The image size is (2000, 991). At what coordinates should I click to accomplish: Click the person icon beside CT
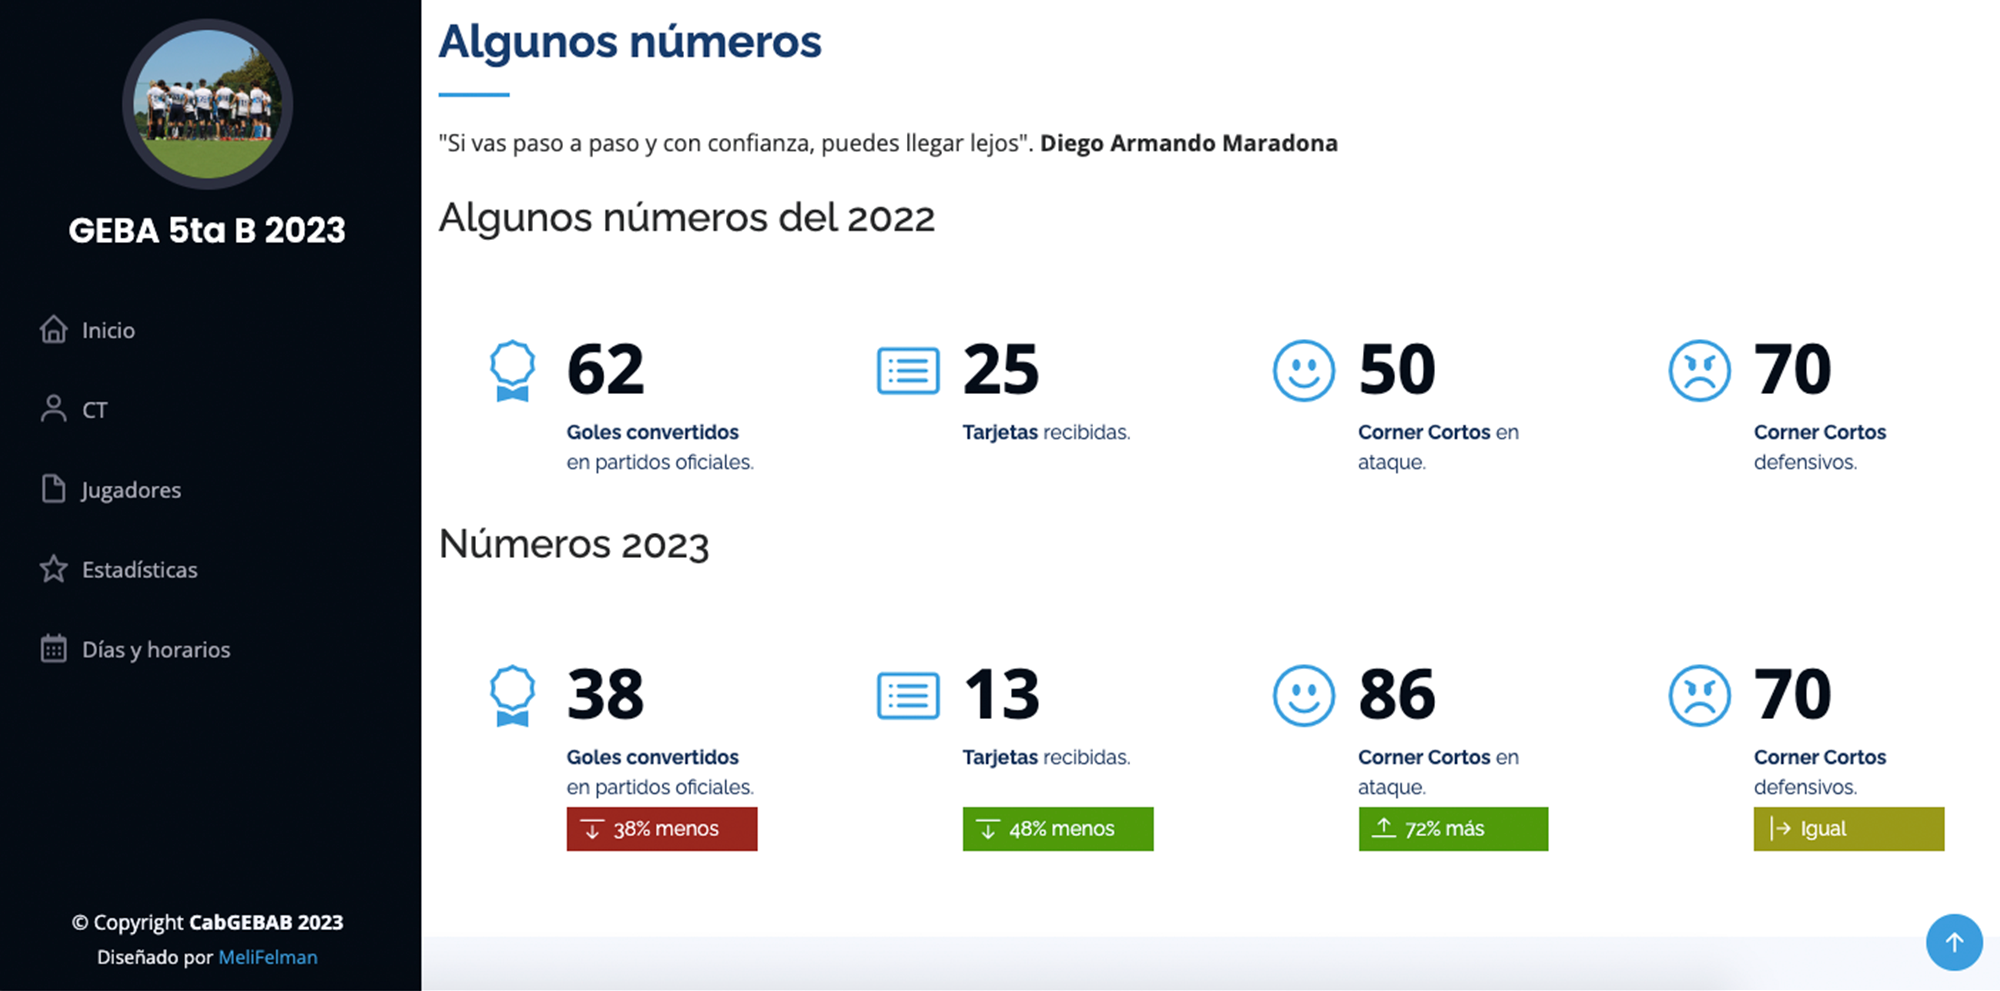[x=54, y=409]
